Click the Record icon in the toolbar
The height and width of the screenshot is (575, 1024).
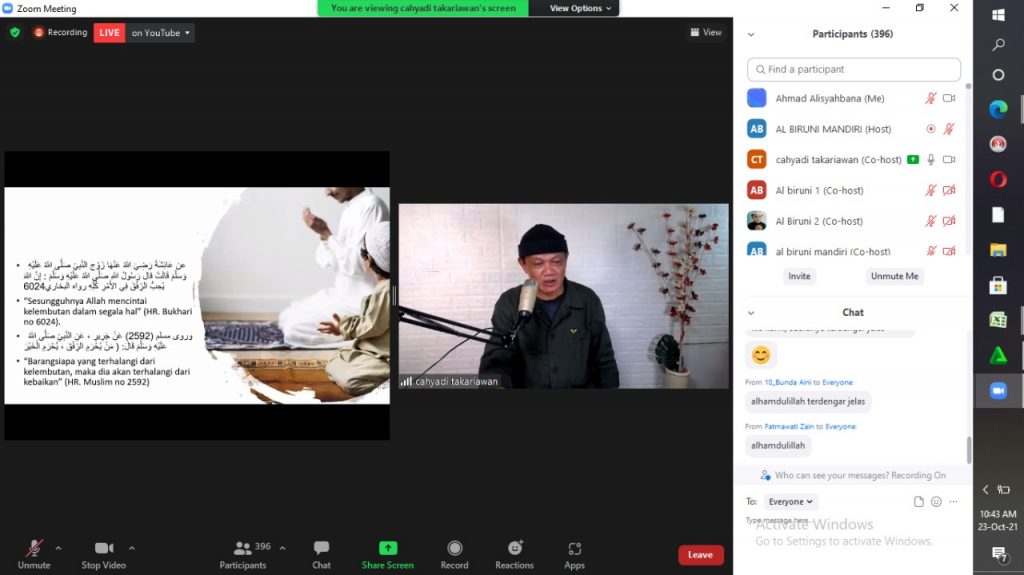pos(455,548)
